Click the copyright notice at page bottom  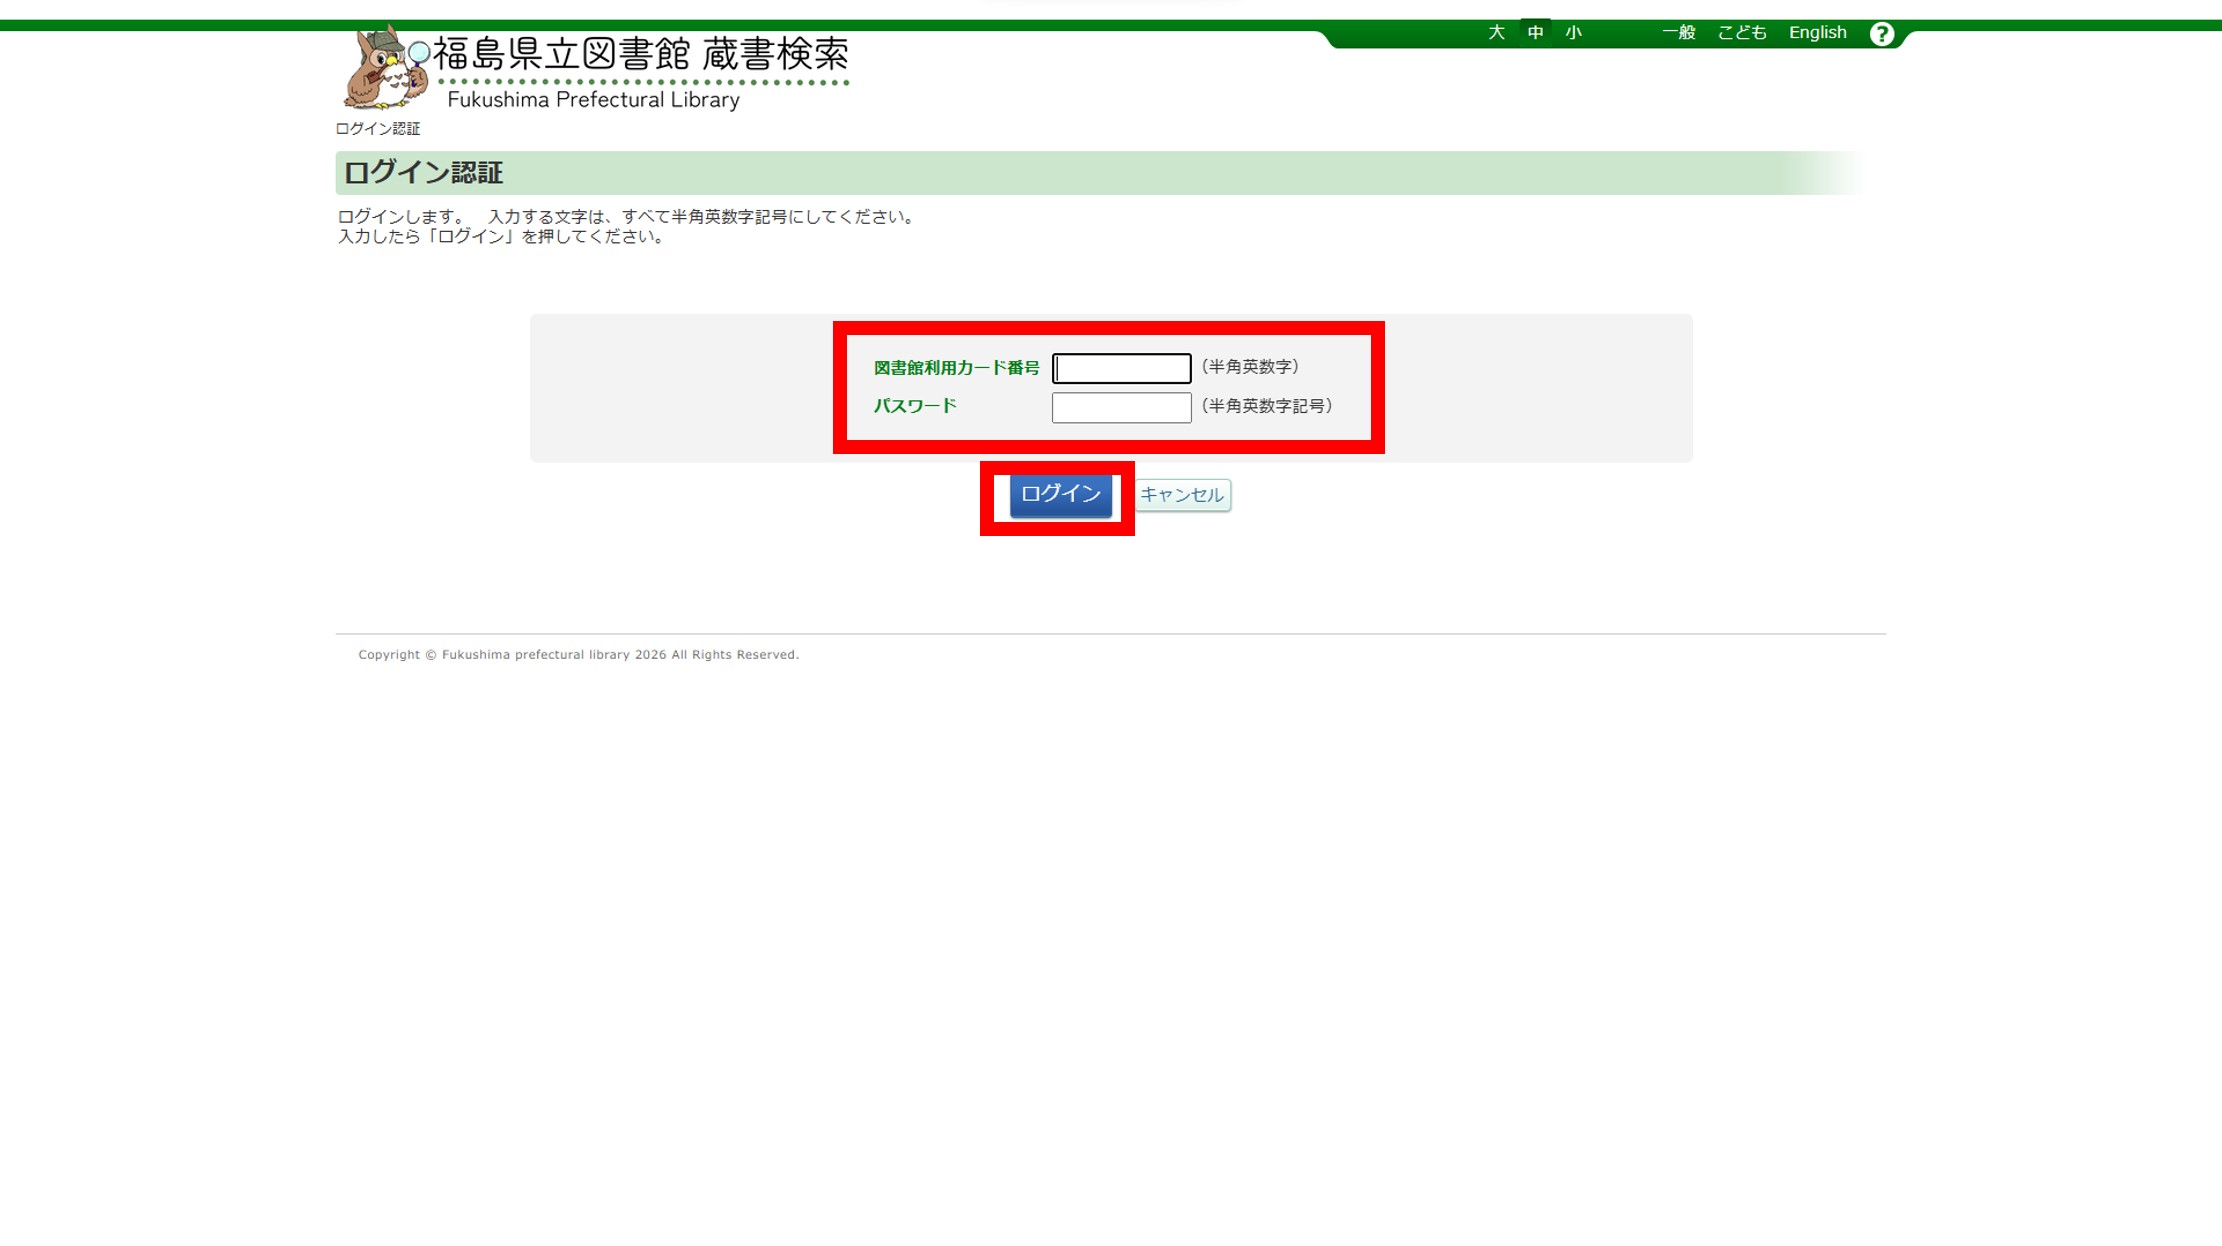point(577,654)
